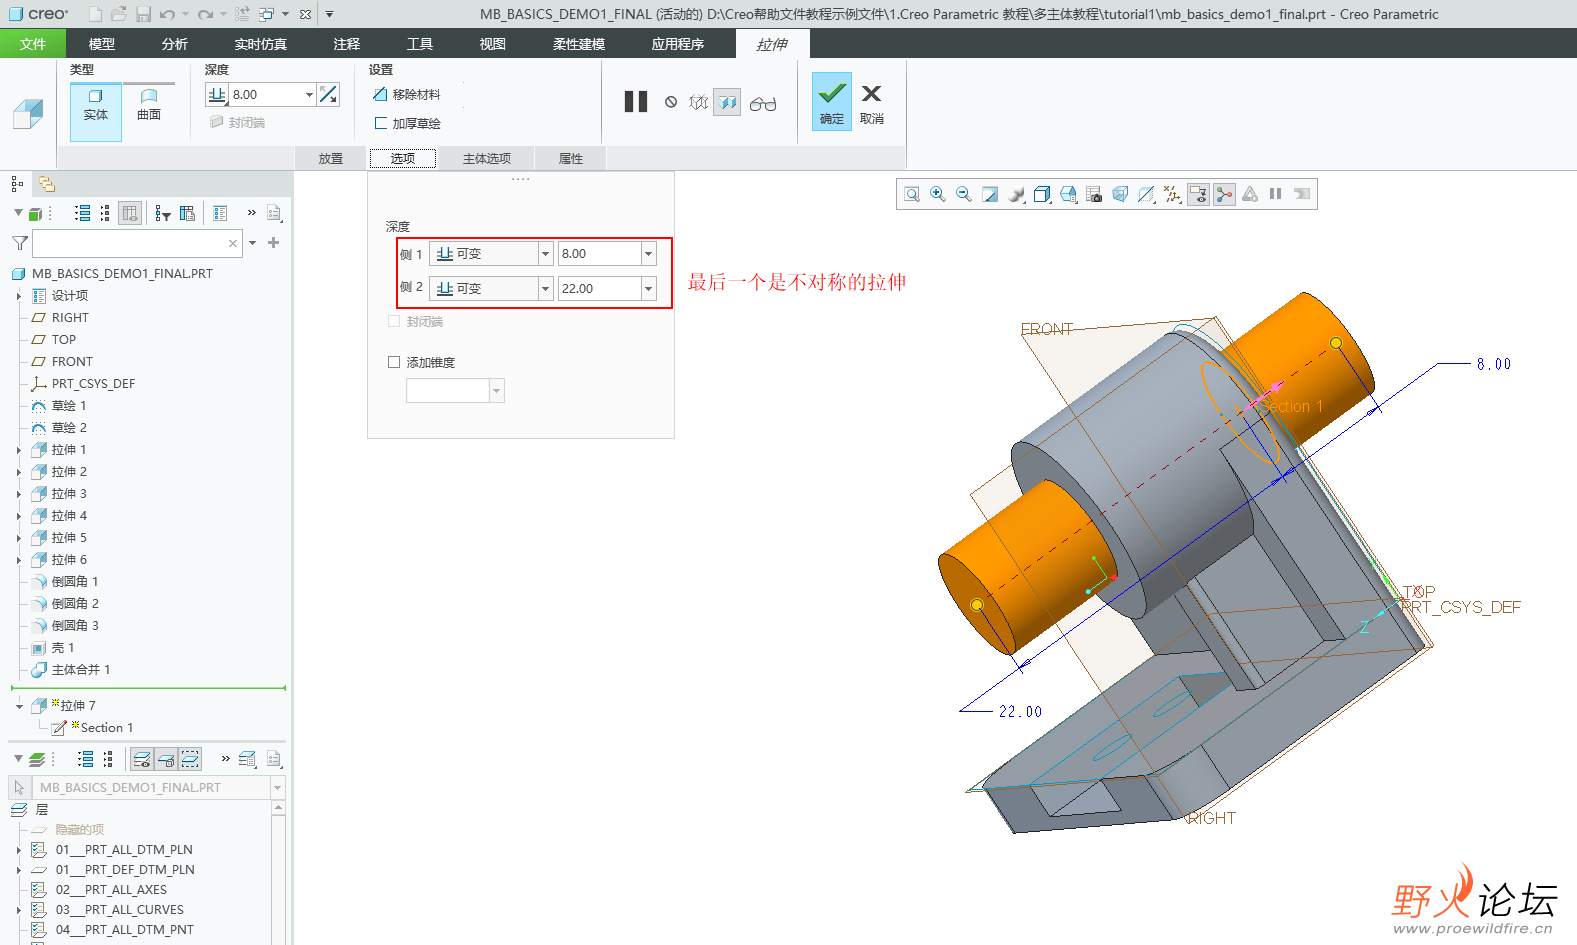Click the perspective view icon in graphics toolbar

tap(1120, 194)
